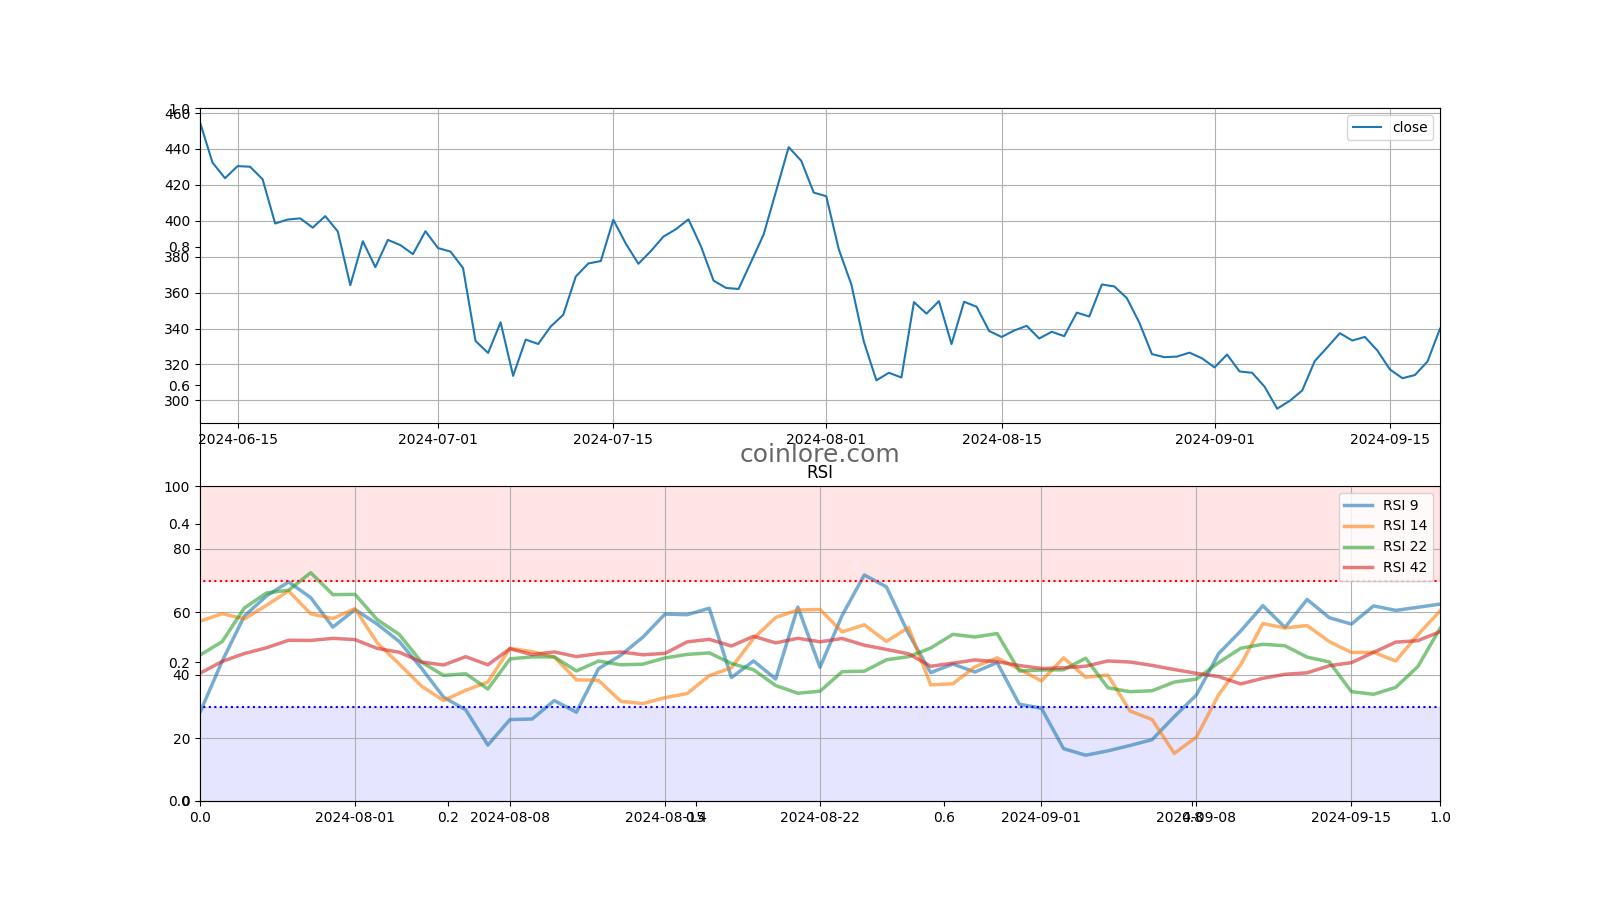Click the 20 label on RSI axis
1600x900 pixels.
pyautogui.click(x=181, y=739)
